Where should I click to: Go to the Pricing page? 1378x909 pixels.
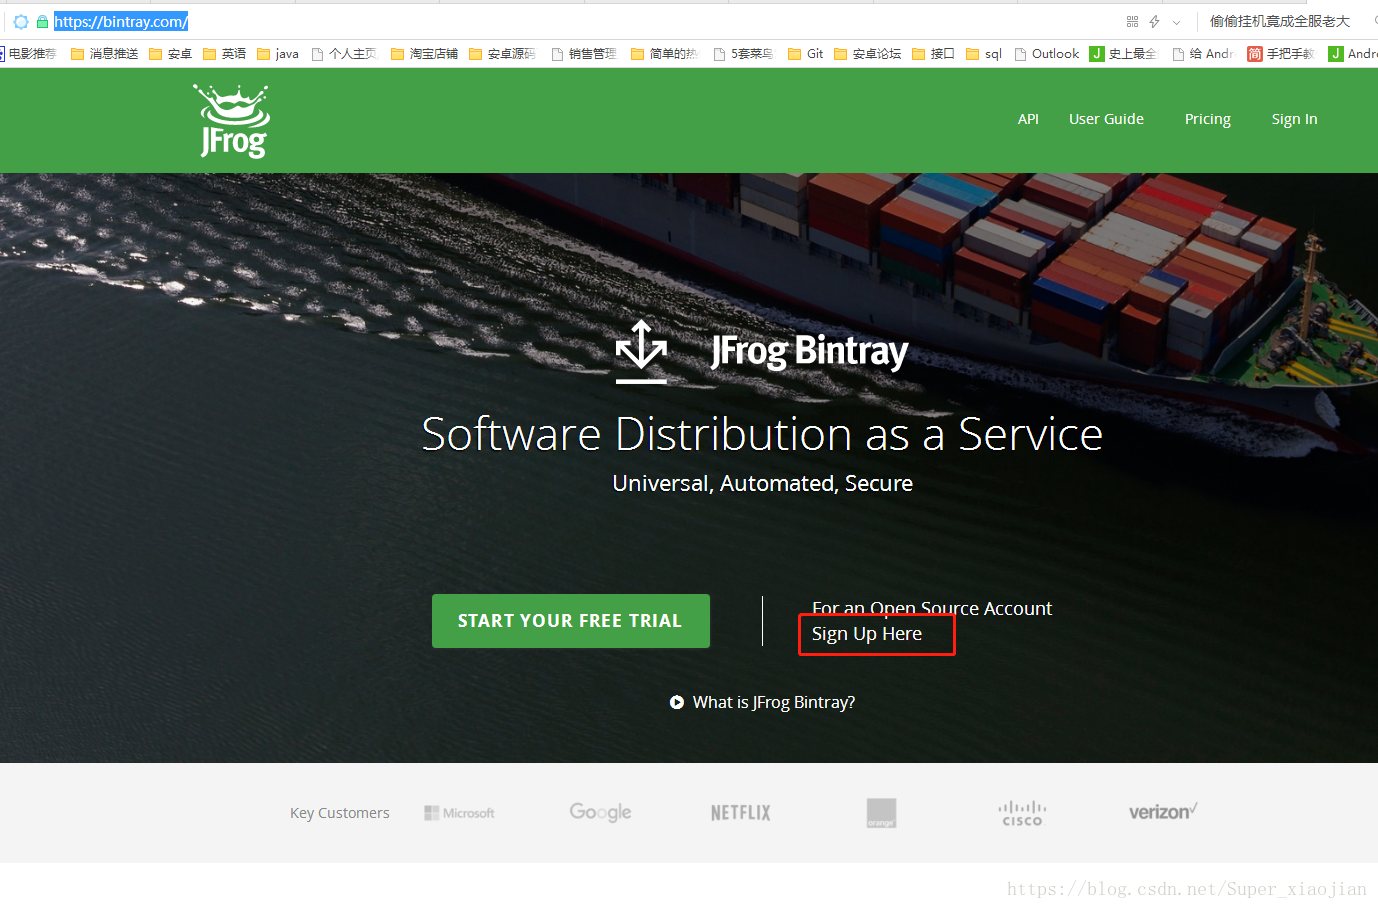pos(1207,119)
